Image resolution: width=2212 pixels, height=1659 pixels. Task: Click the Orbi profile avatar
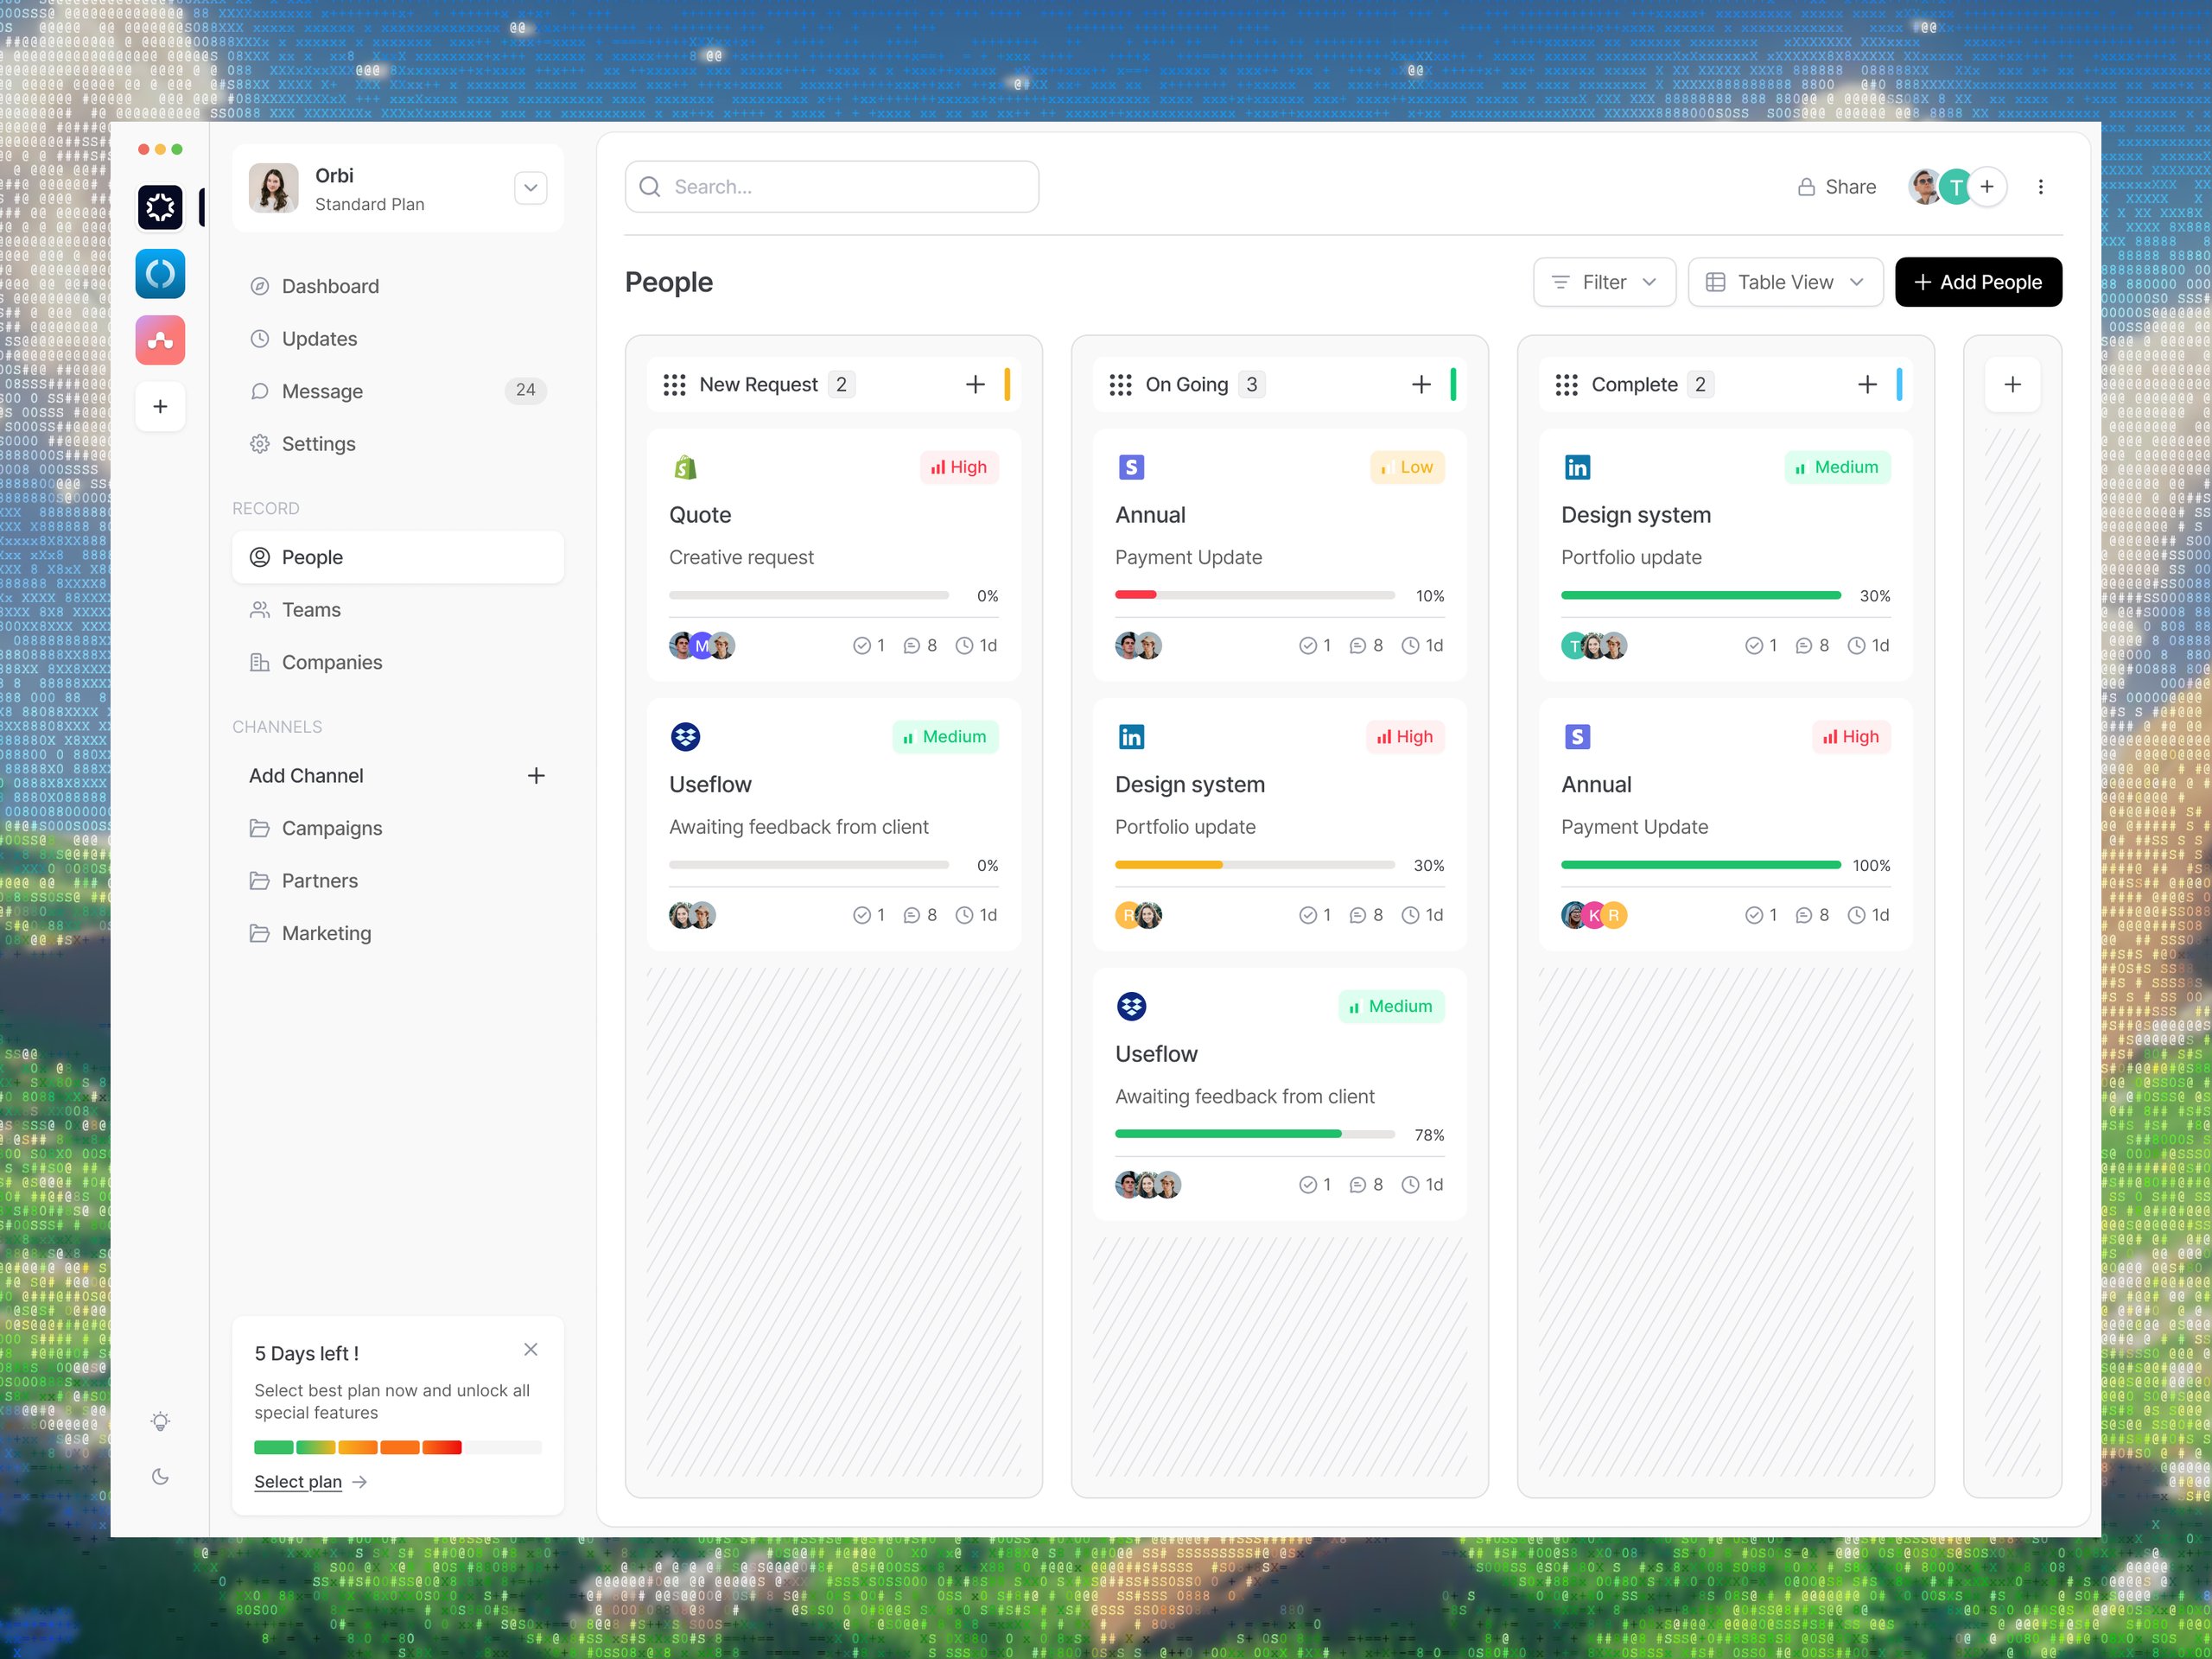(273, 187)
